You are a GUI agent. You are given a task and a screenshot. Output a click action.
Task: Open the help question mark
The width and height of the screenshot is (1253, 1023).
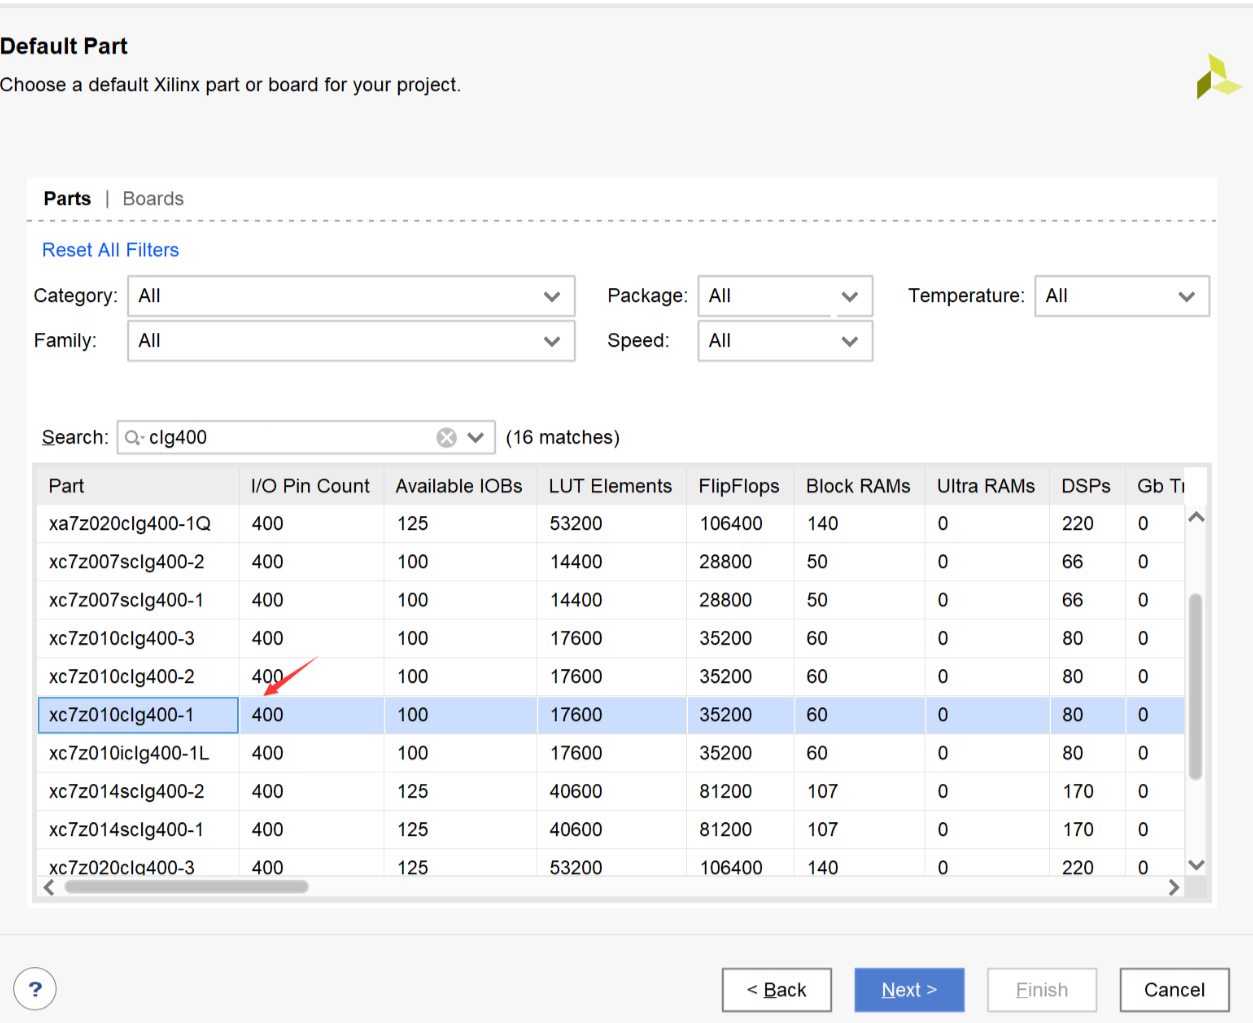[35, 989]
